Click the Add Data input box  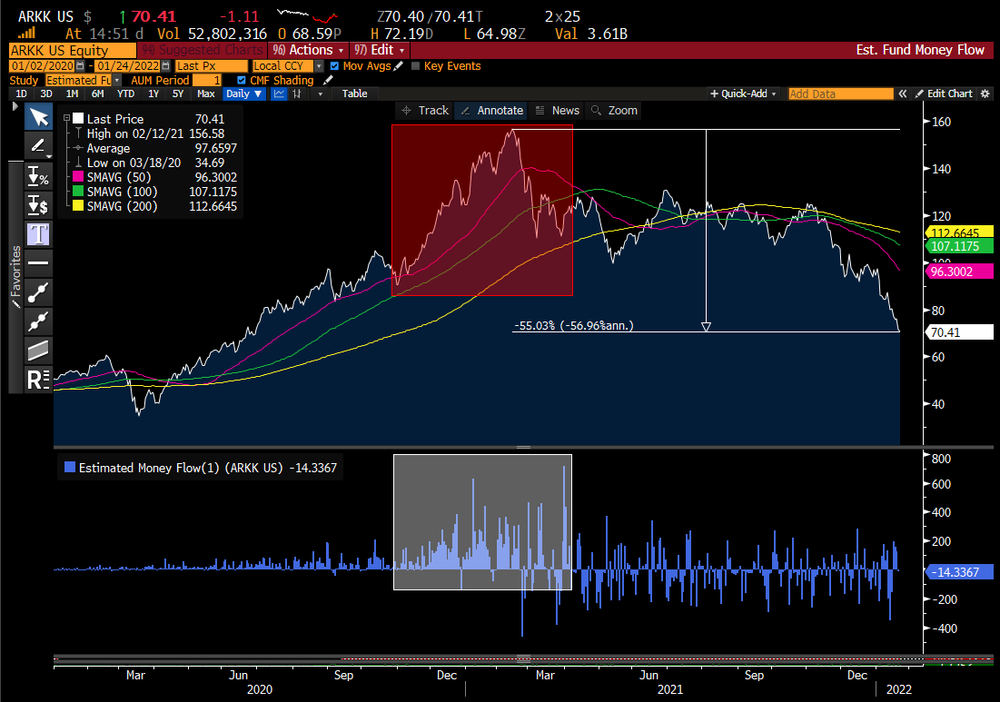pyautogui.click(x=841, y=94)
